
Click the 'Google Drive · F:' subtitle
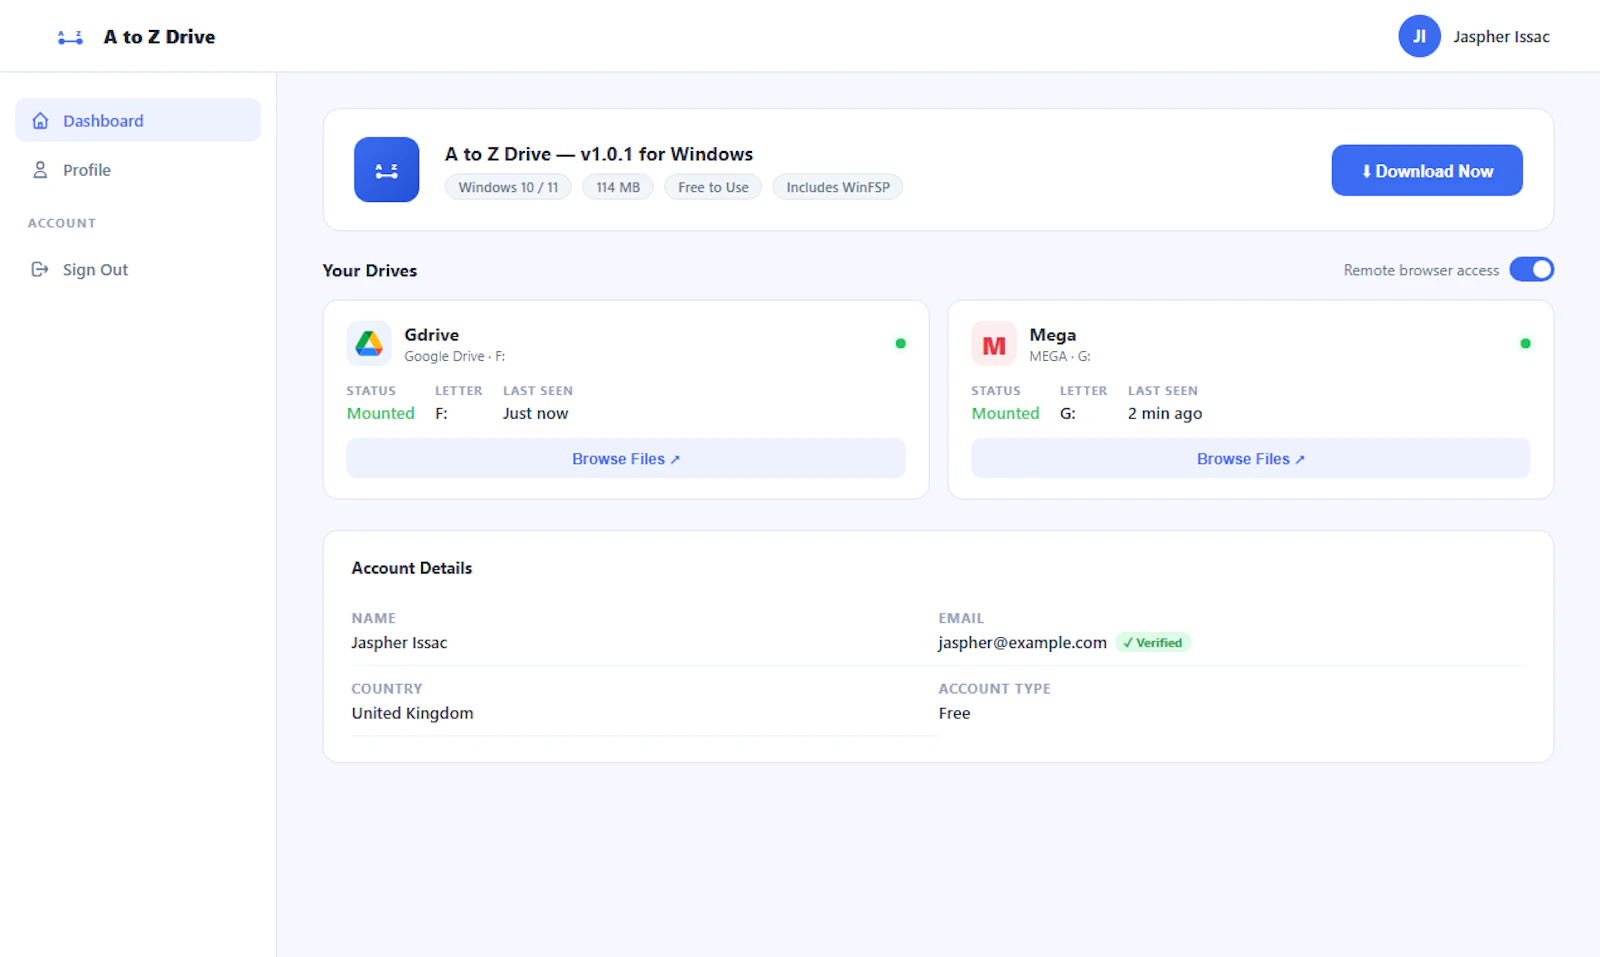pyautogui.click(x=455, y=356)
